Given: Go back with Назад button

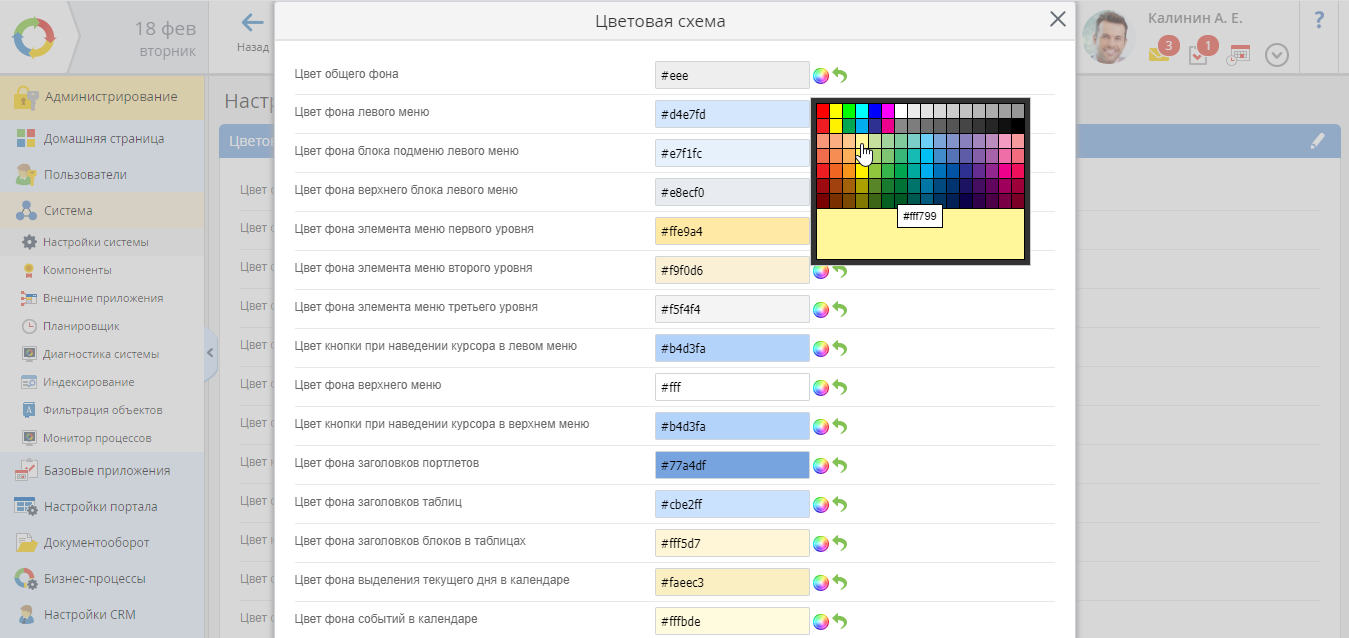Looking at the screenshot, I should tap(252, 32).
